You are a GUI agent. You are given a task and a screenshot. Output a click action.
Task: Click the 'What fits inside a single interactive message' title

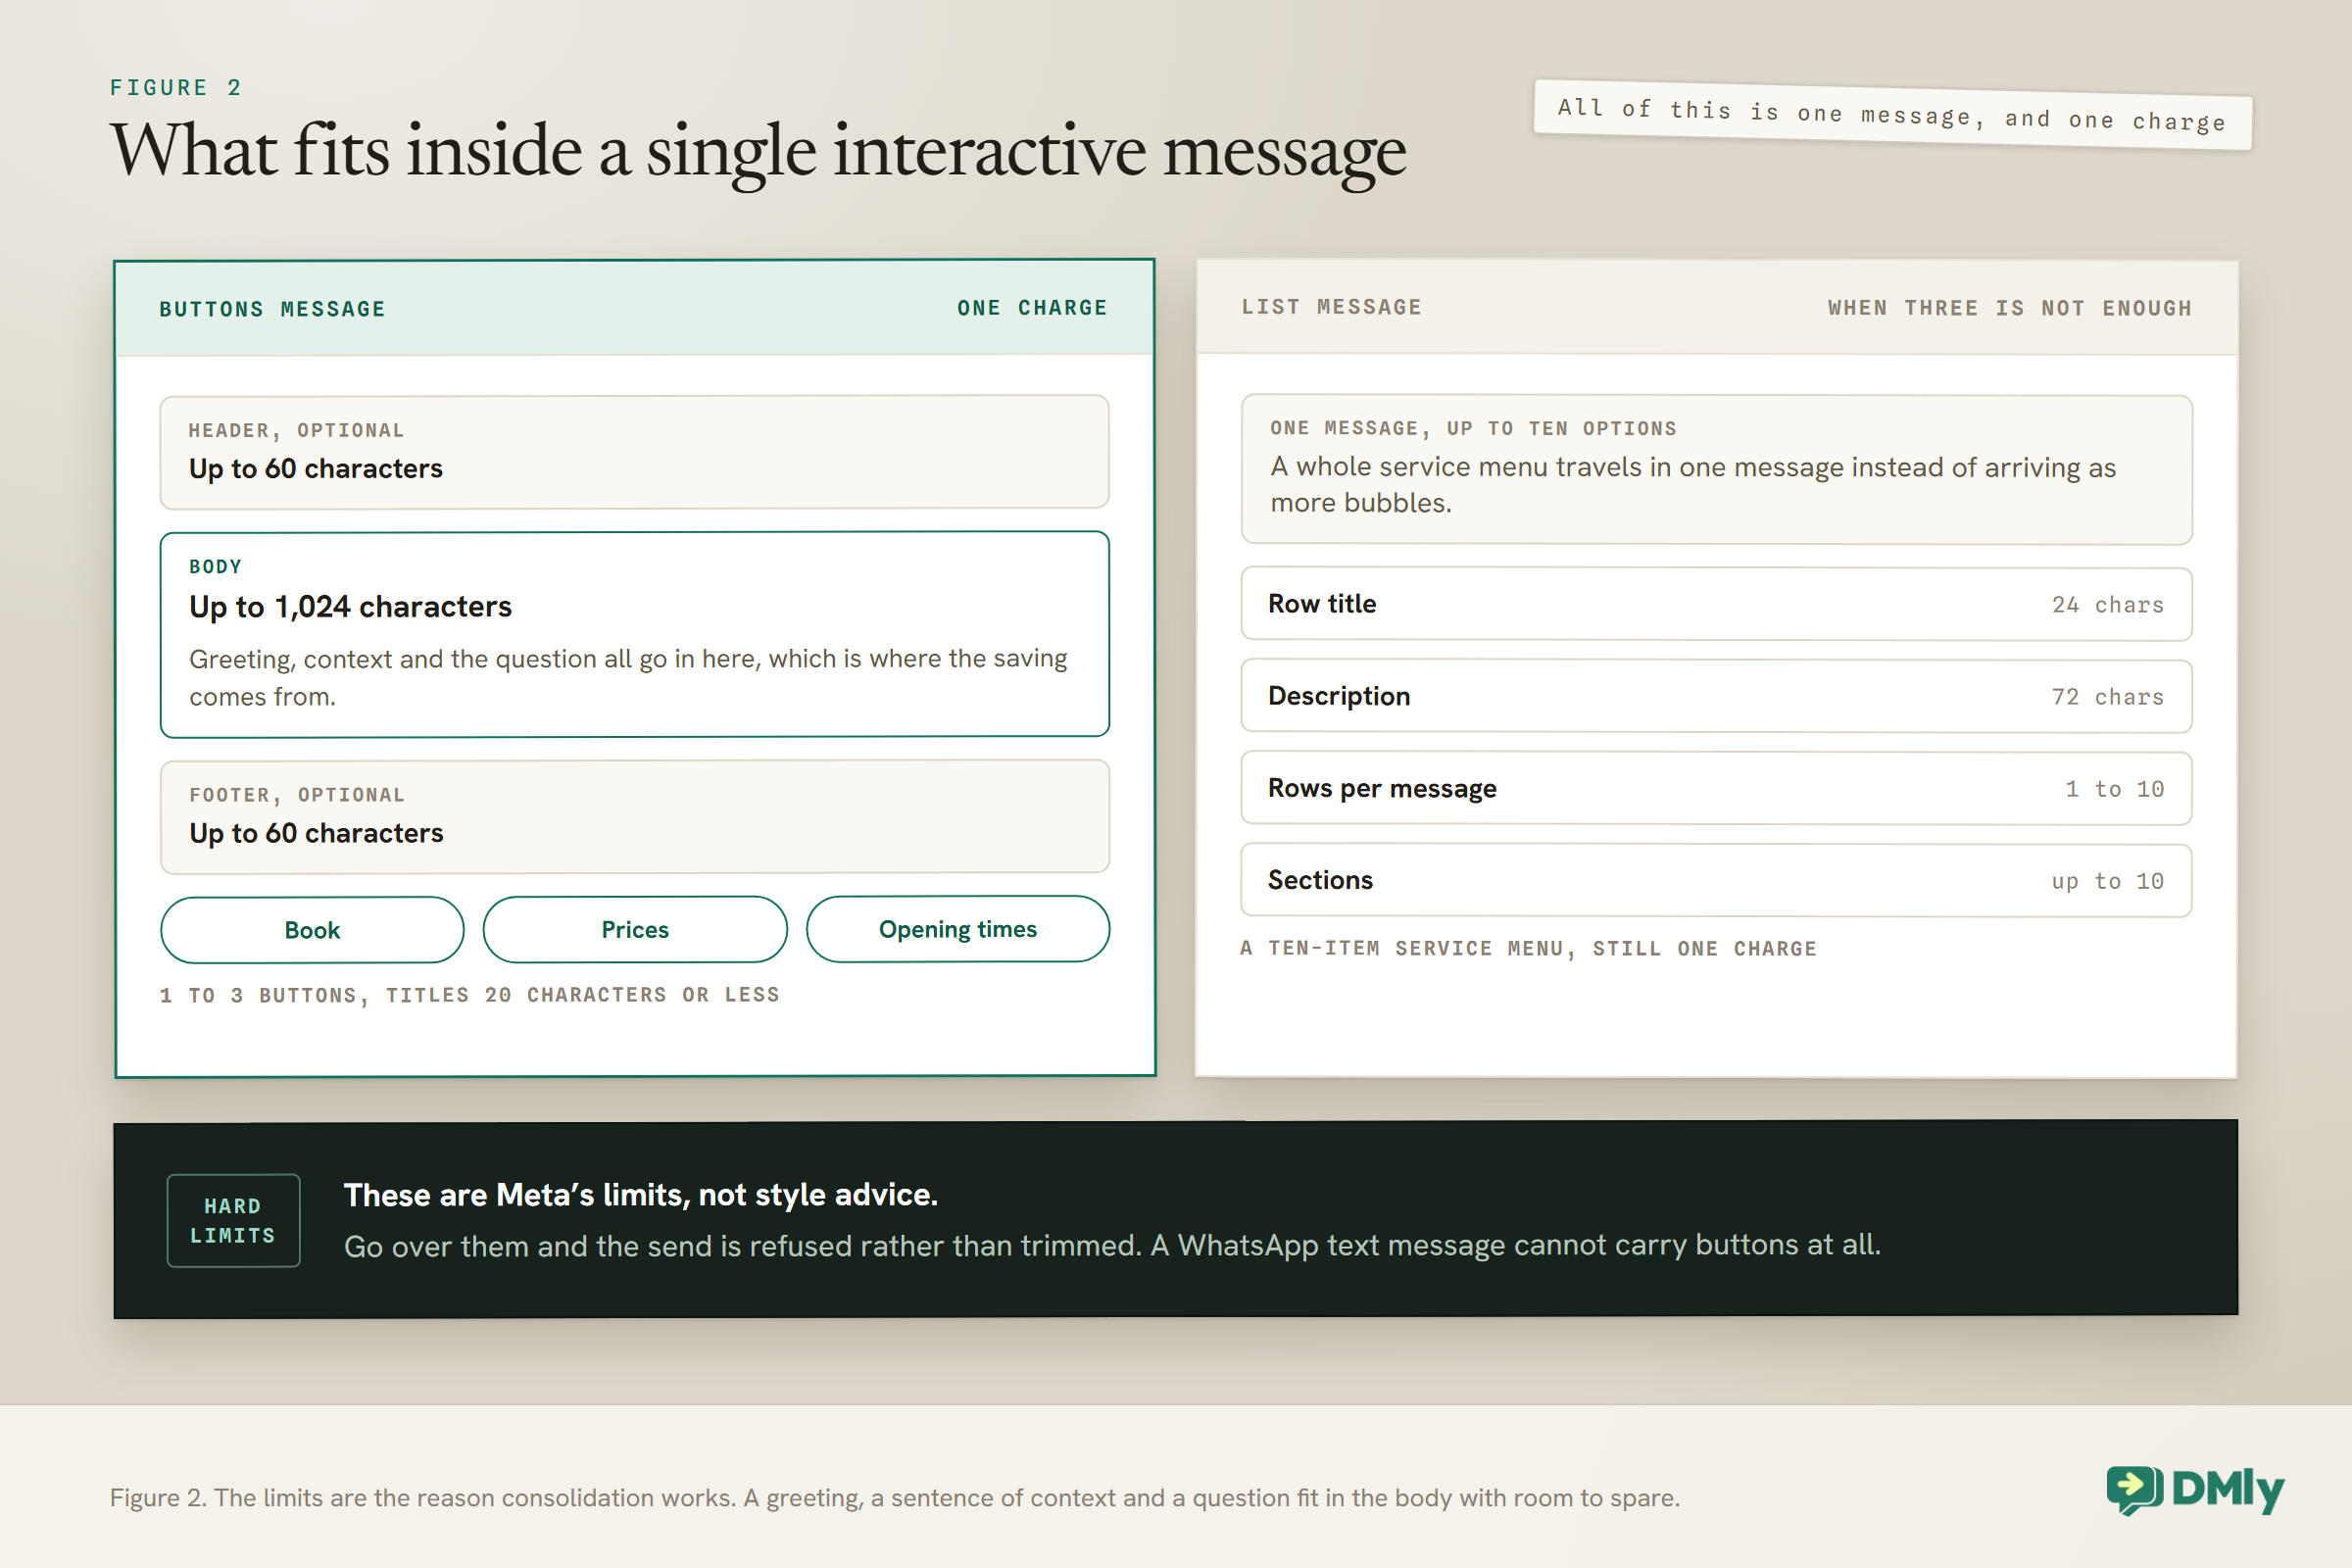[x=758, y=151]
